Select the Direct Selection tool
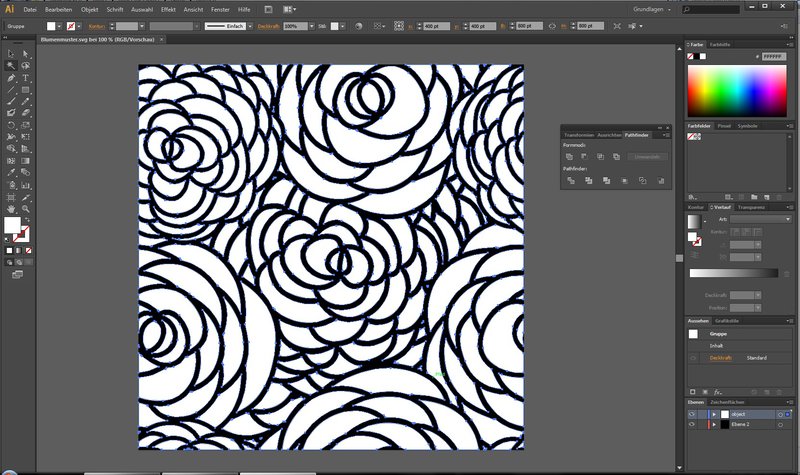This screenshot has height=475, width=800. [x=26, y=54]
